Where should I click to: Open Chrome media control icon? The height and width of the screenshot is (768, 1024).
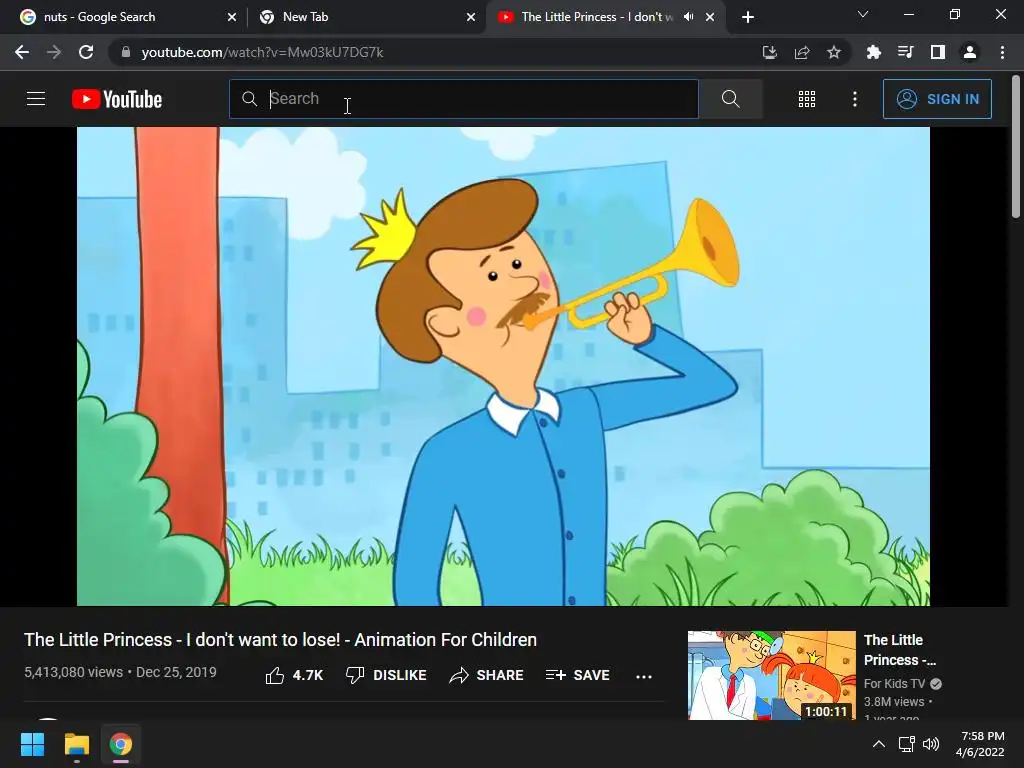pos(905,52)
